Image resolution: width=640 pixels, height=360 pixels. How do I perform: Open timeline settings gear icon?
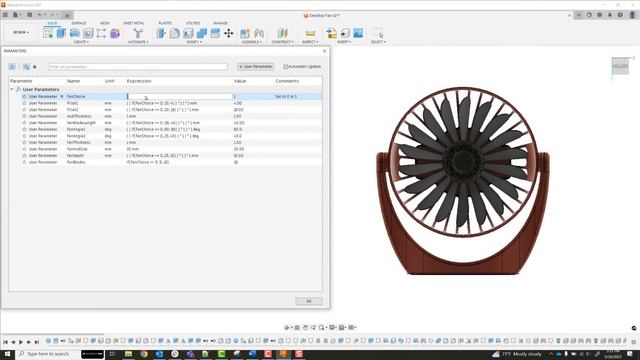[x=633, y=341]
